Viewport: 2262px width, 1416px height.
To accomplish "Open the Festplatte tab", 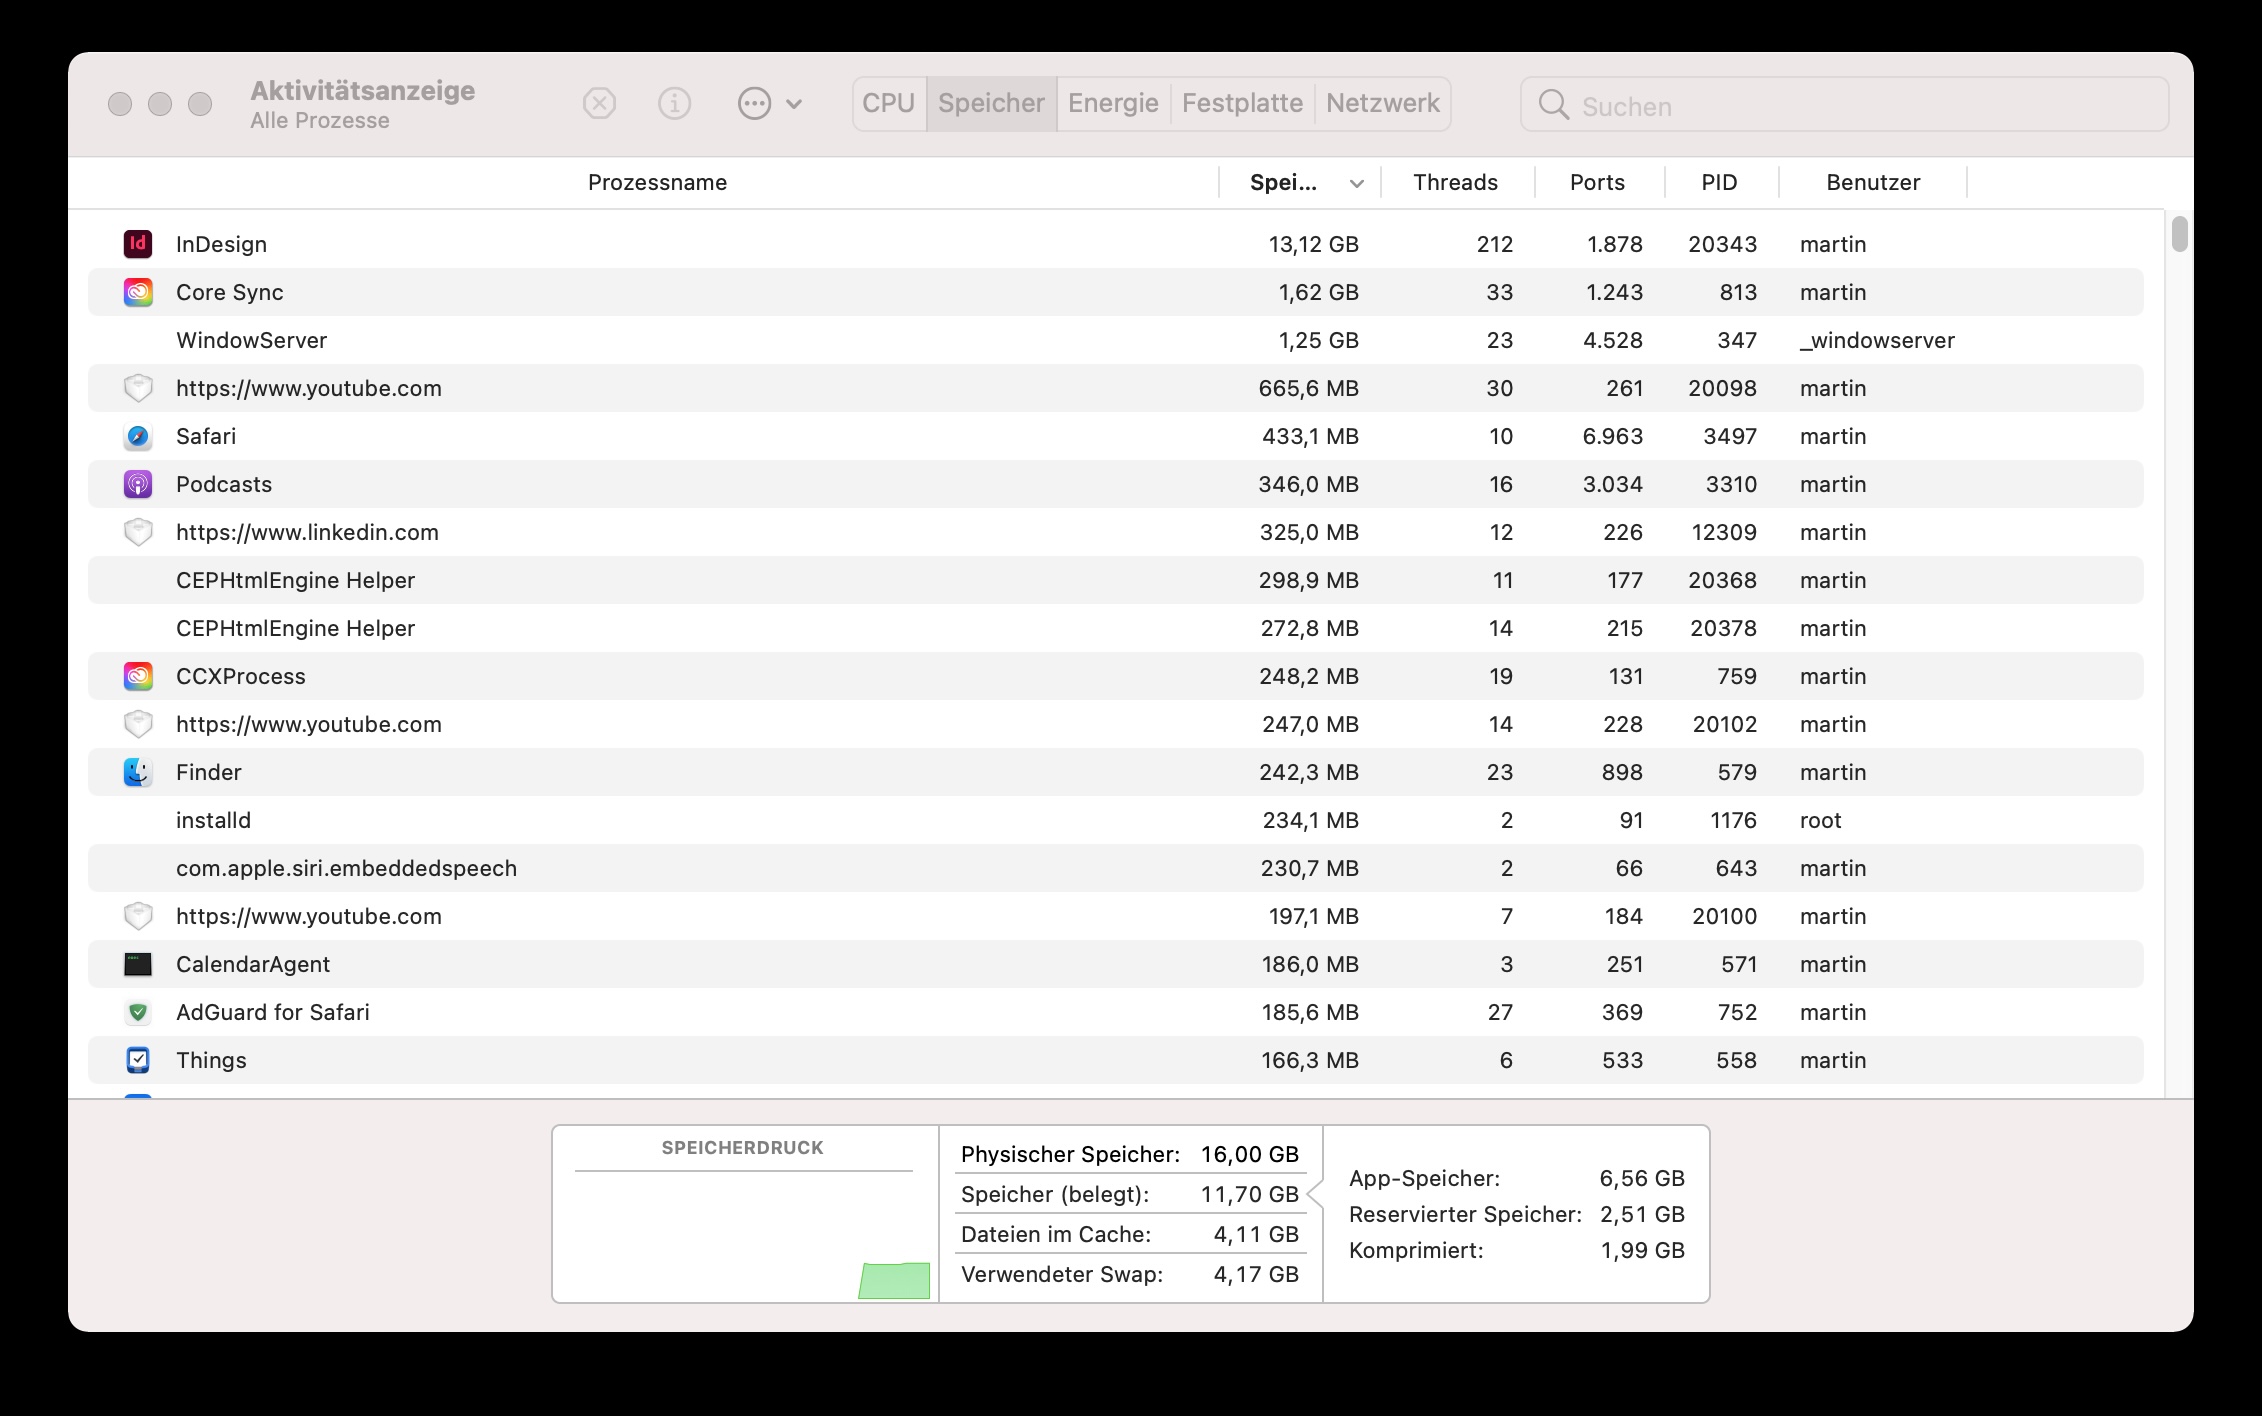I will coord(1242,103).
